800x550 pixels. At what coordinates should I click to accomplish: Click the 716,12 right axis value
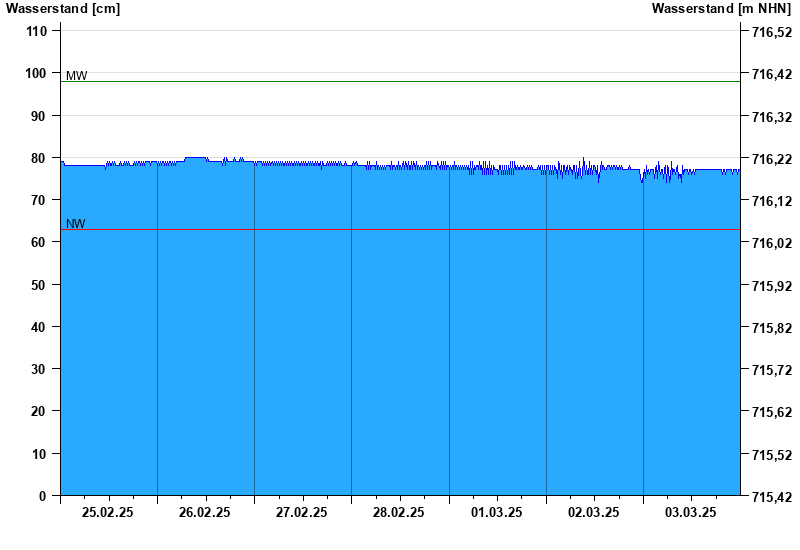(772, 201)
